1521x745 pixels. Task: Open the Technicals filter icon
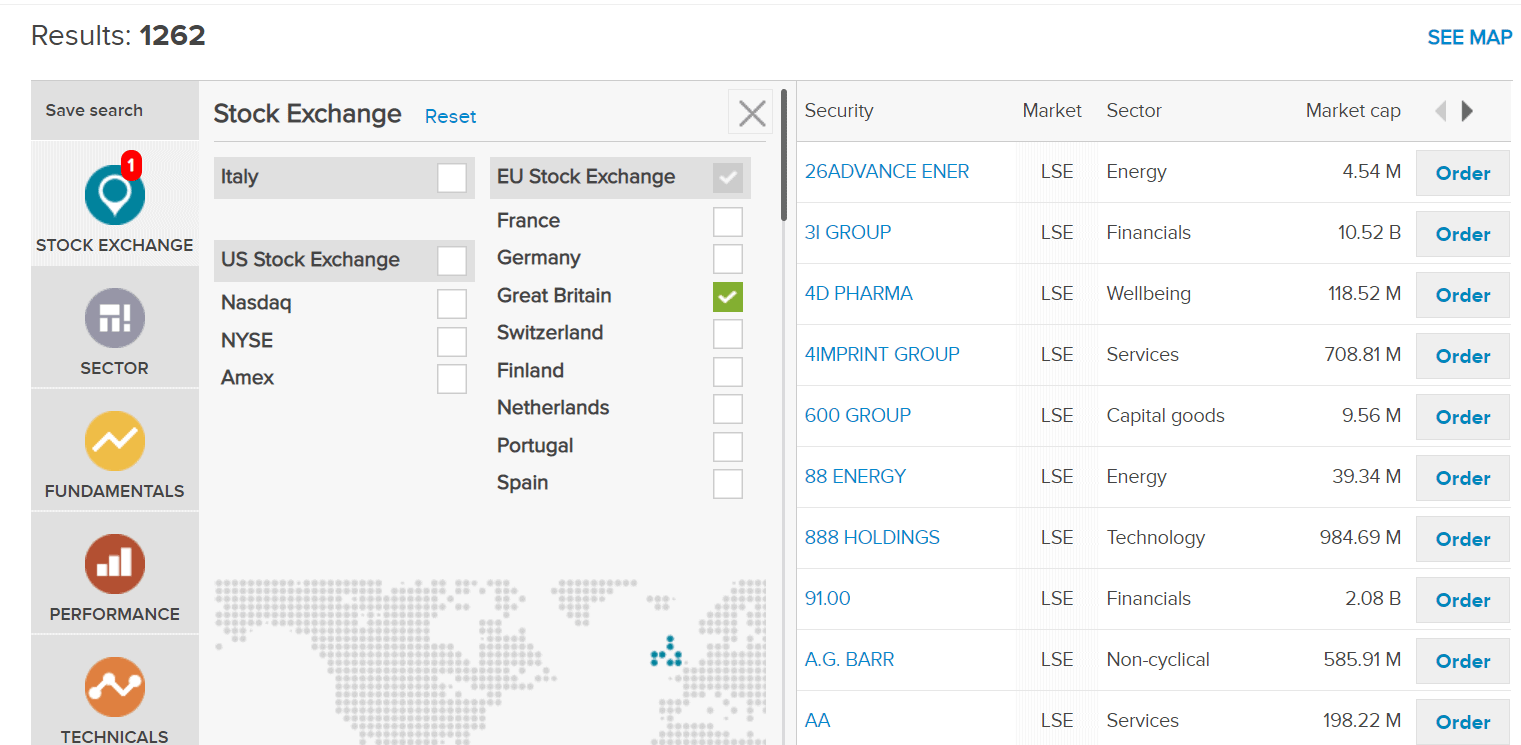(x=115, y=687)
